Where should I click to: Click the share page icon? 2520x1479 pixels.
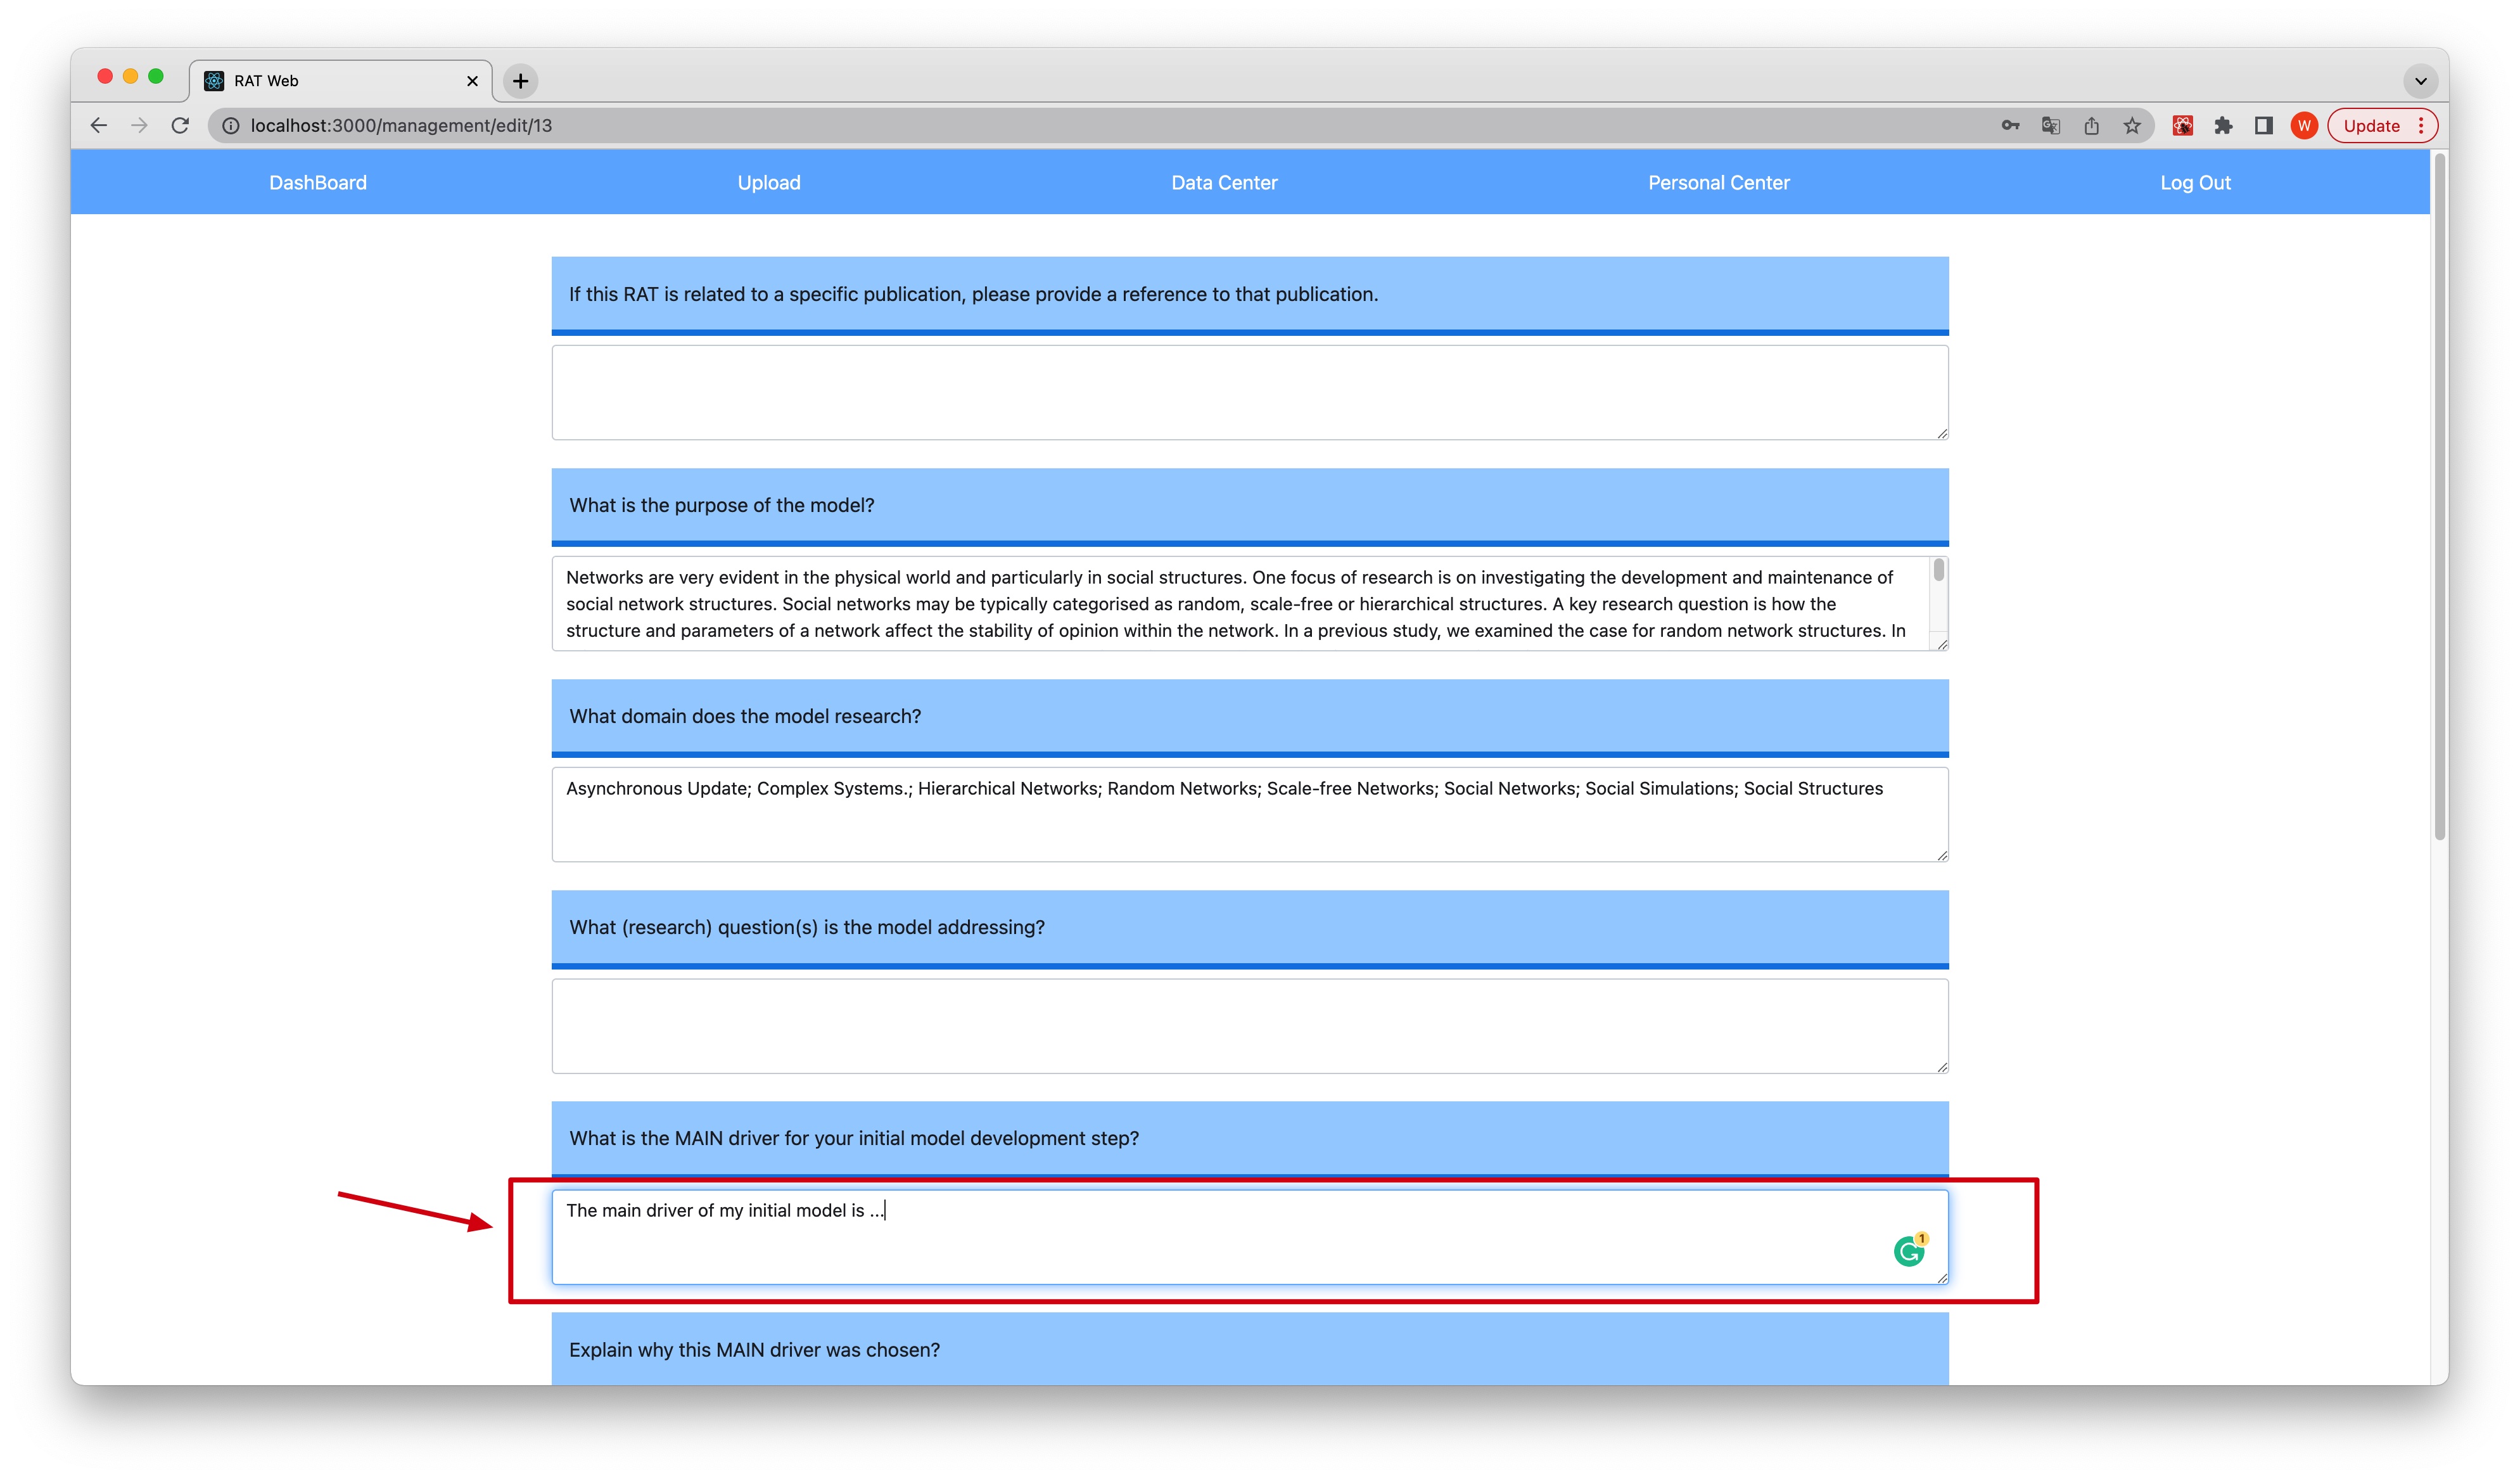[2091, 125]
